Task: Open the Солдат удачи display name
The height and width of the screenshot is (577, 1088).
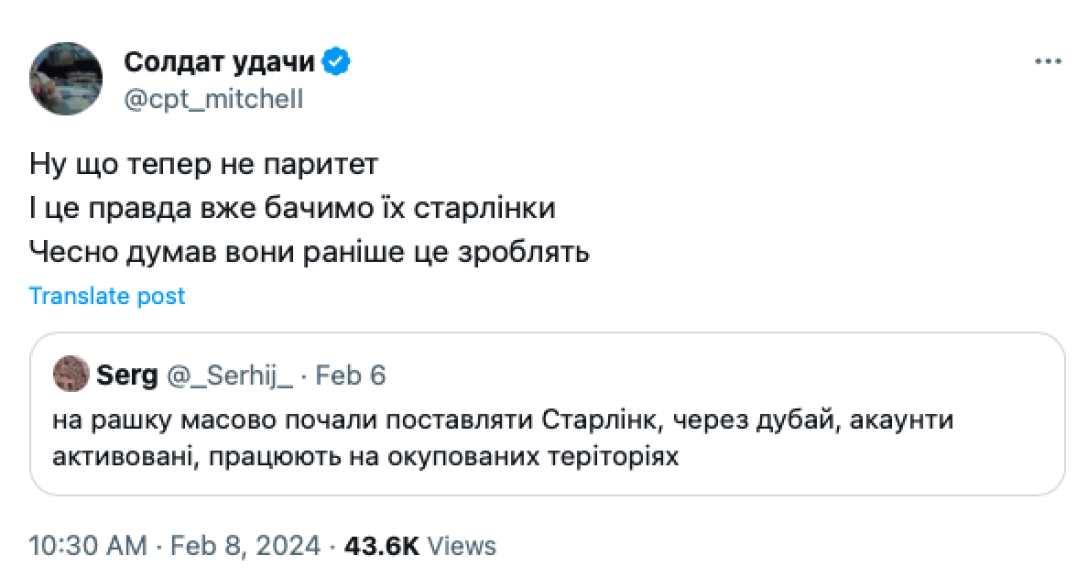Action: (x=219, y=62)
